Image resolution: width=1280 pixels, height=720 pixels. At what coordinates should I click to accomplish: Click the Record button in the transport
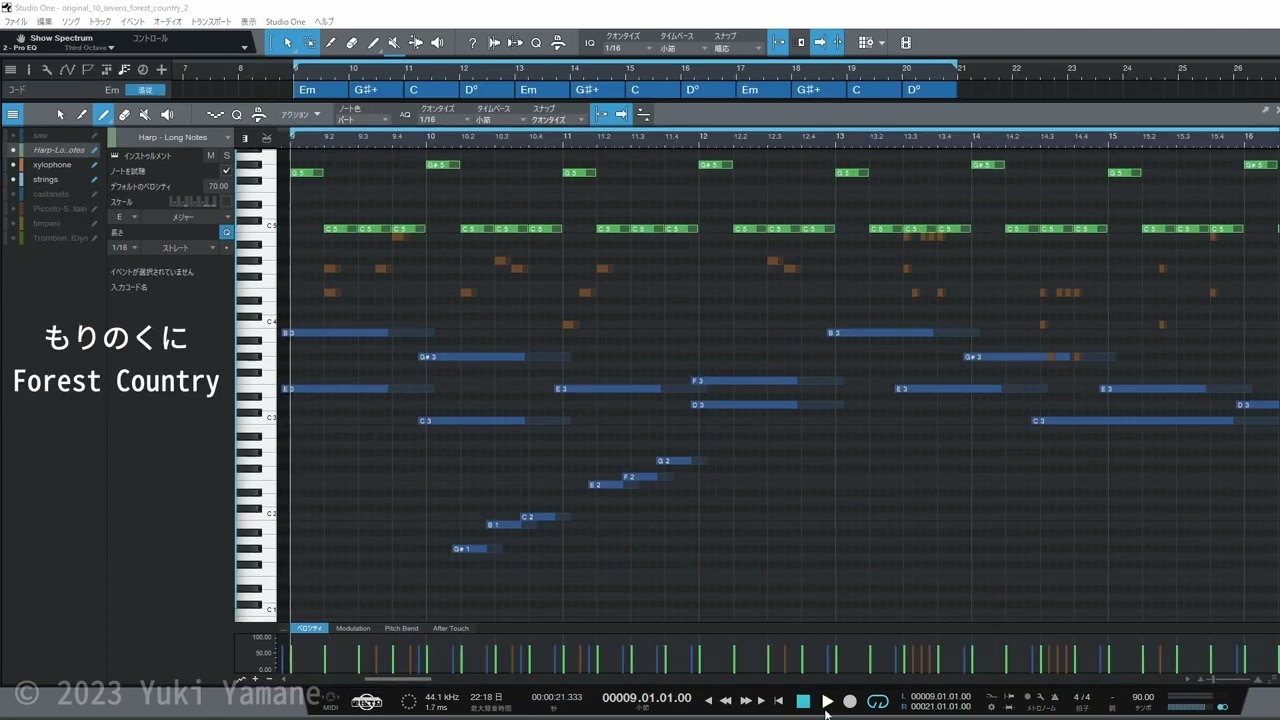pos(850,701)
